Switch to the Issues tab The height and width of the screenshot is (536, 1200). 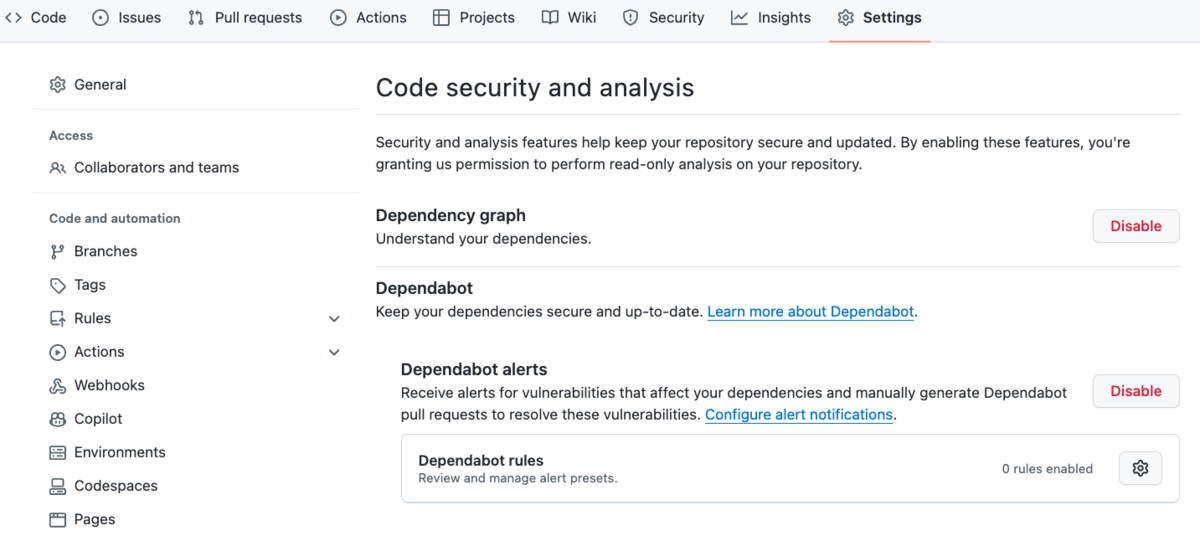pos(126,17)
